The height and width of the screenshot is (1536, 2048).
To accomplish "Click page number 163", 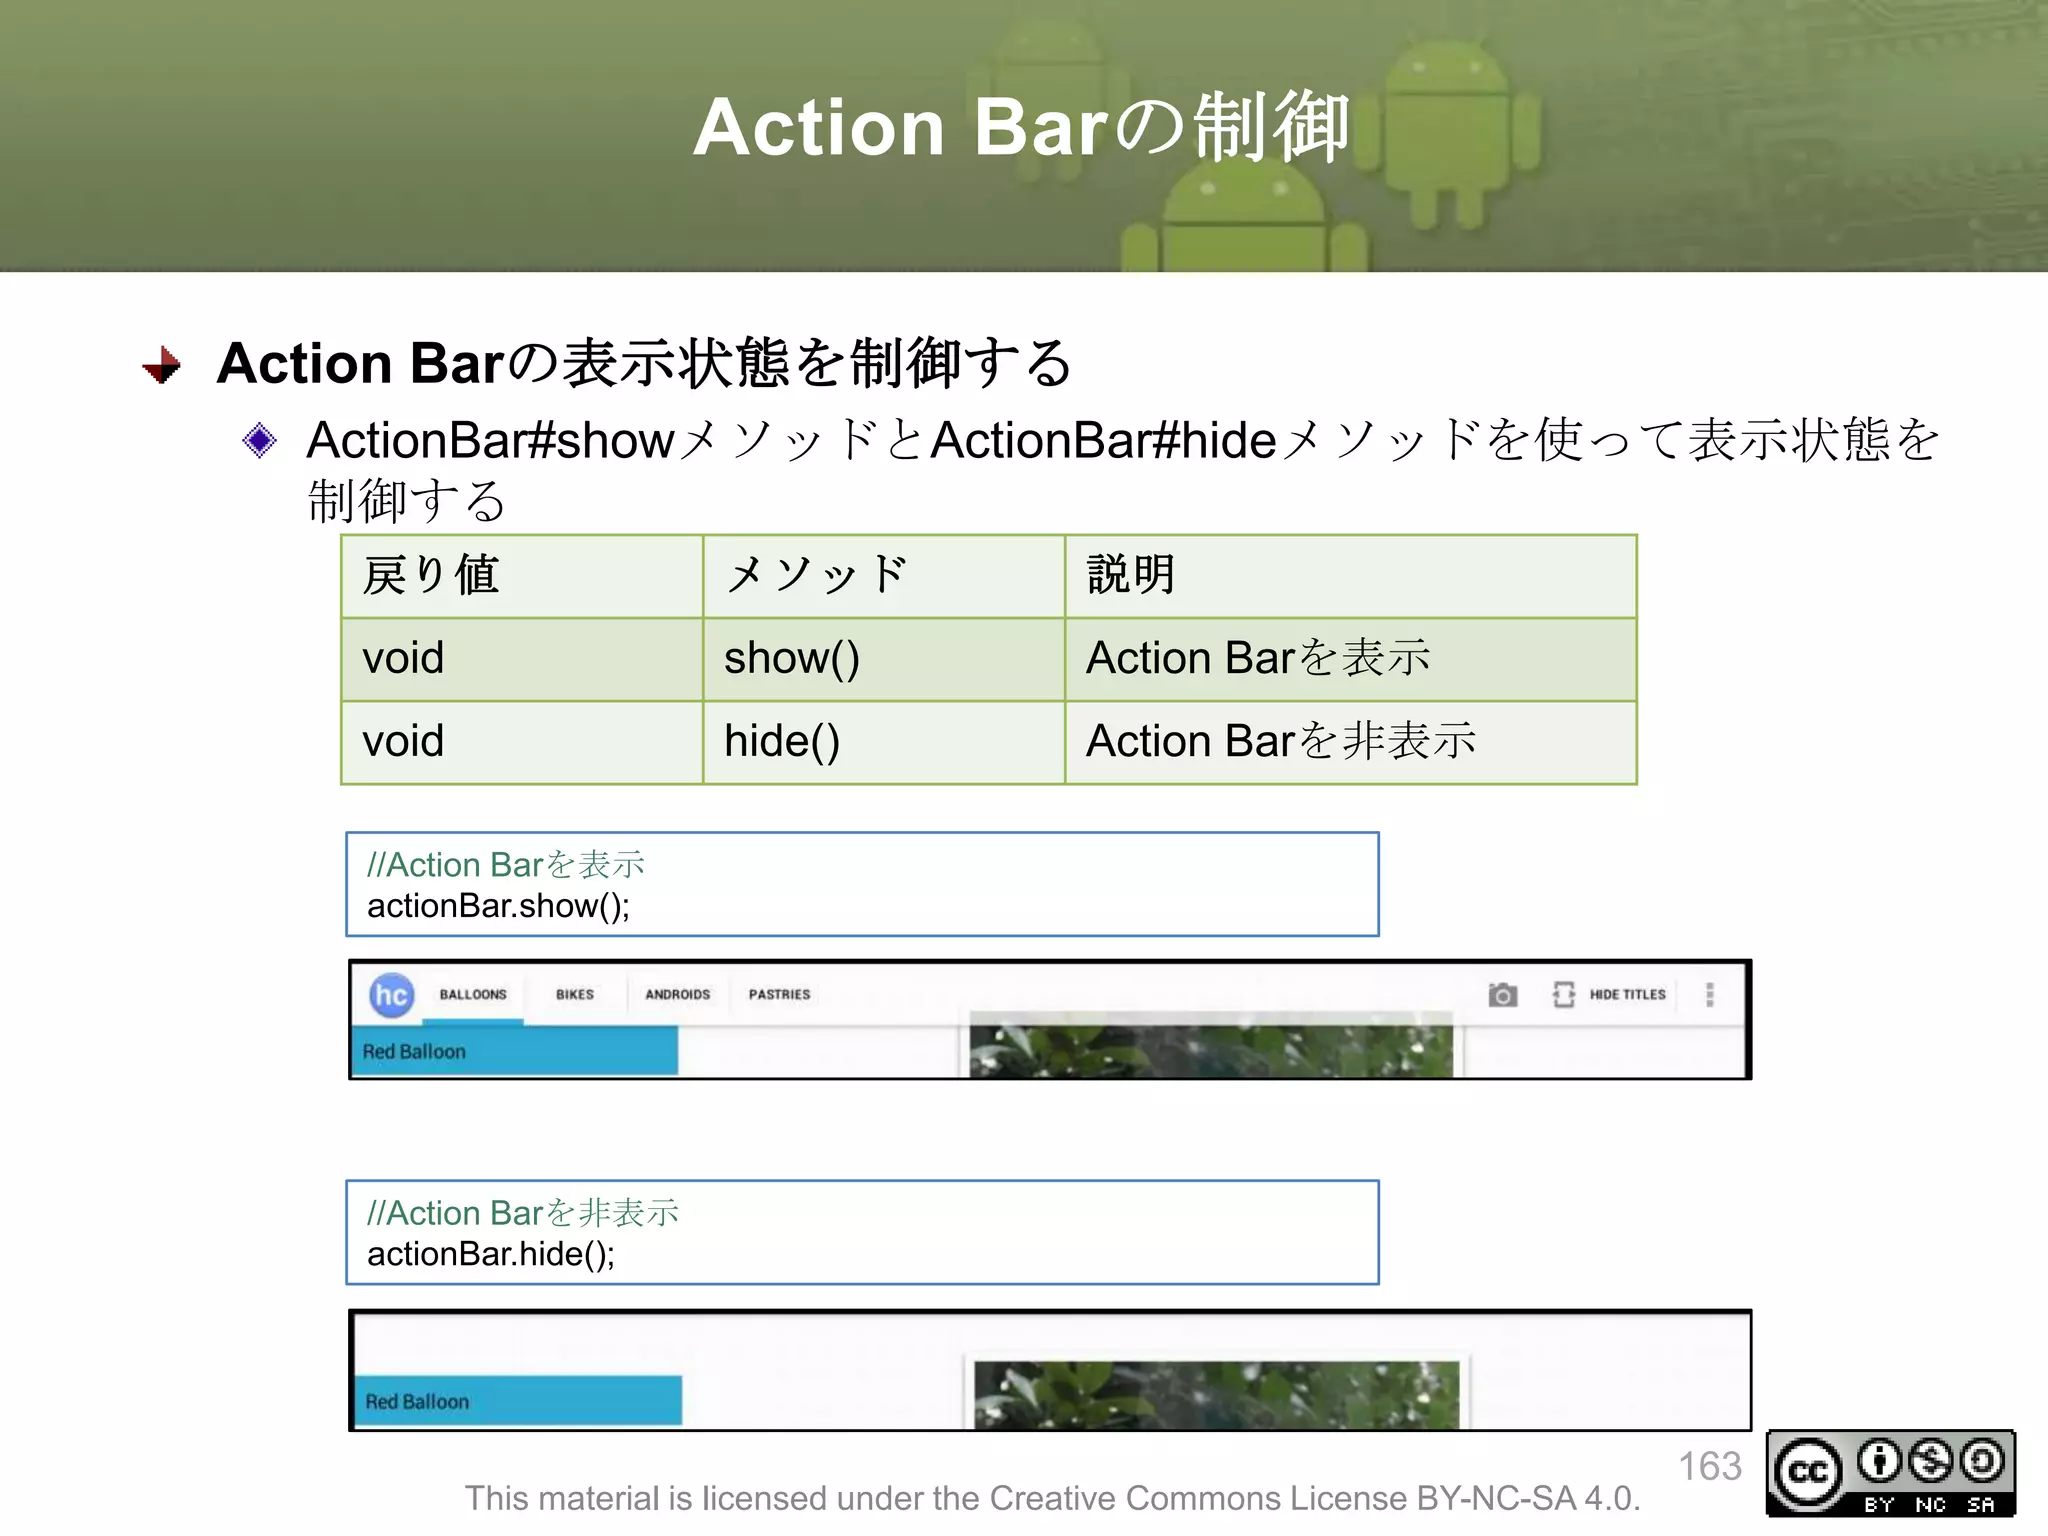I will click(1710, 1466).
